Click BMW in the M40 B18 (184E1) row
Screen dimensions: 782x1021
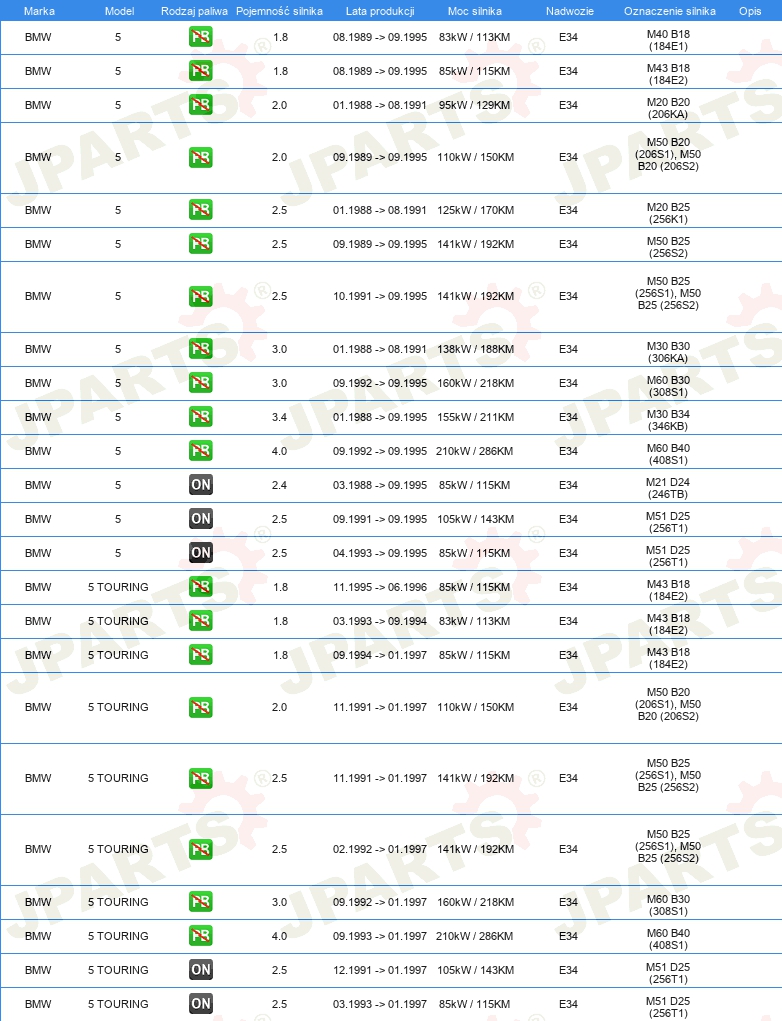(38, 37)
